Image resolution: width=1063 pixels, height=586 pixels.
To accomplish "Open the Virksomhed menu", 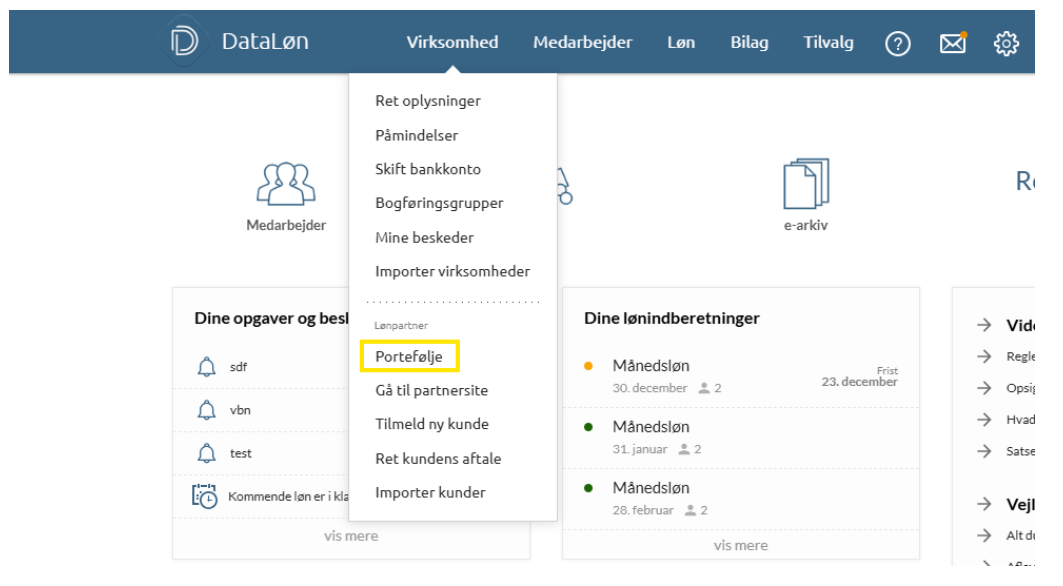I will coord(452,42).
